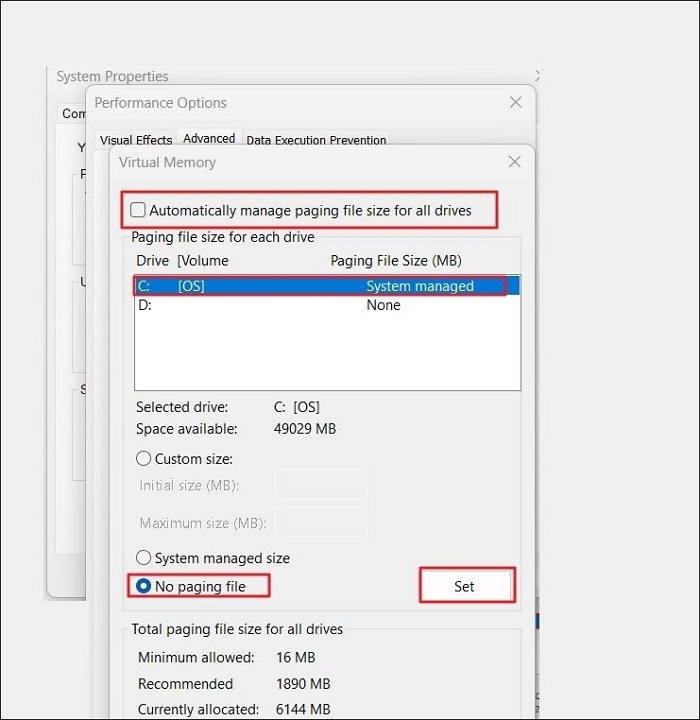Click the Performance Options title bar
The image size is (700, 720).
(300, 103)
